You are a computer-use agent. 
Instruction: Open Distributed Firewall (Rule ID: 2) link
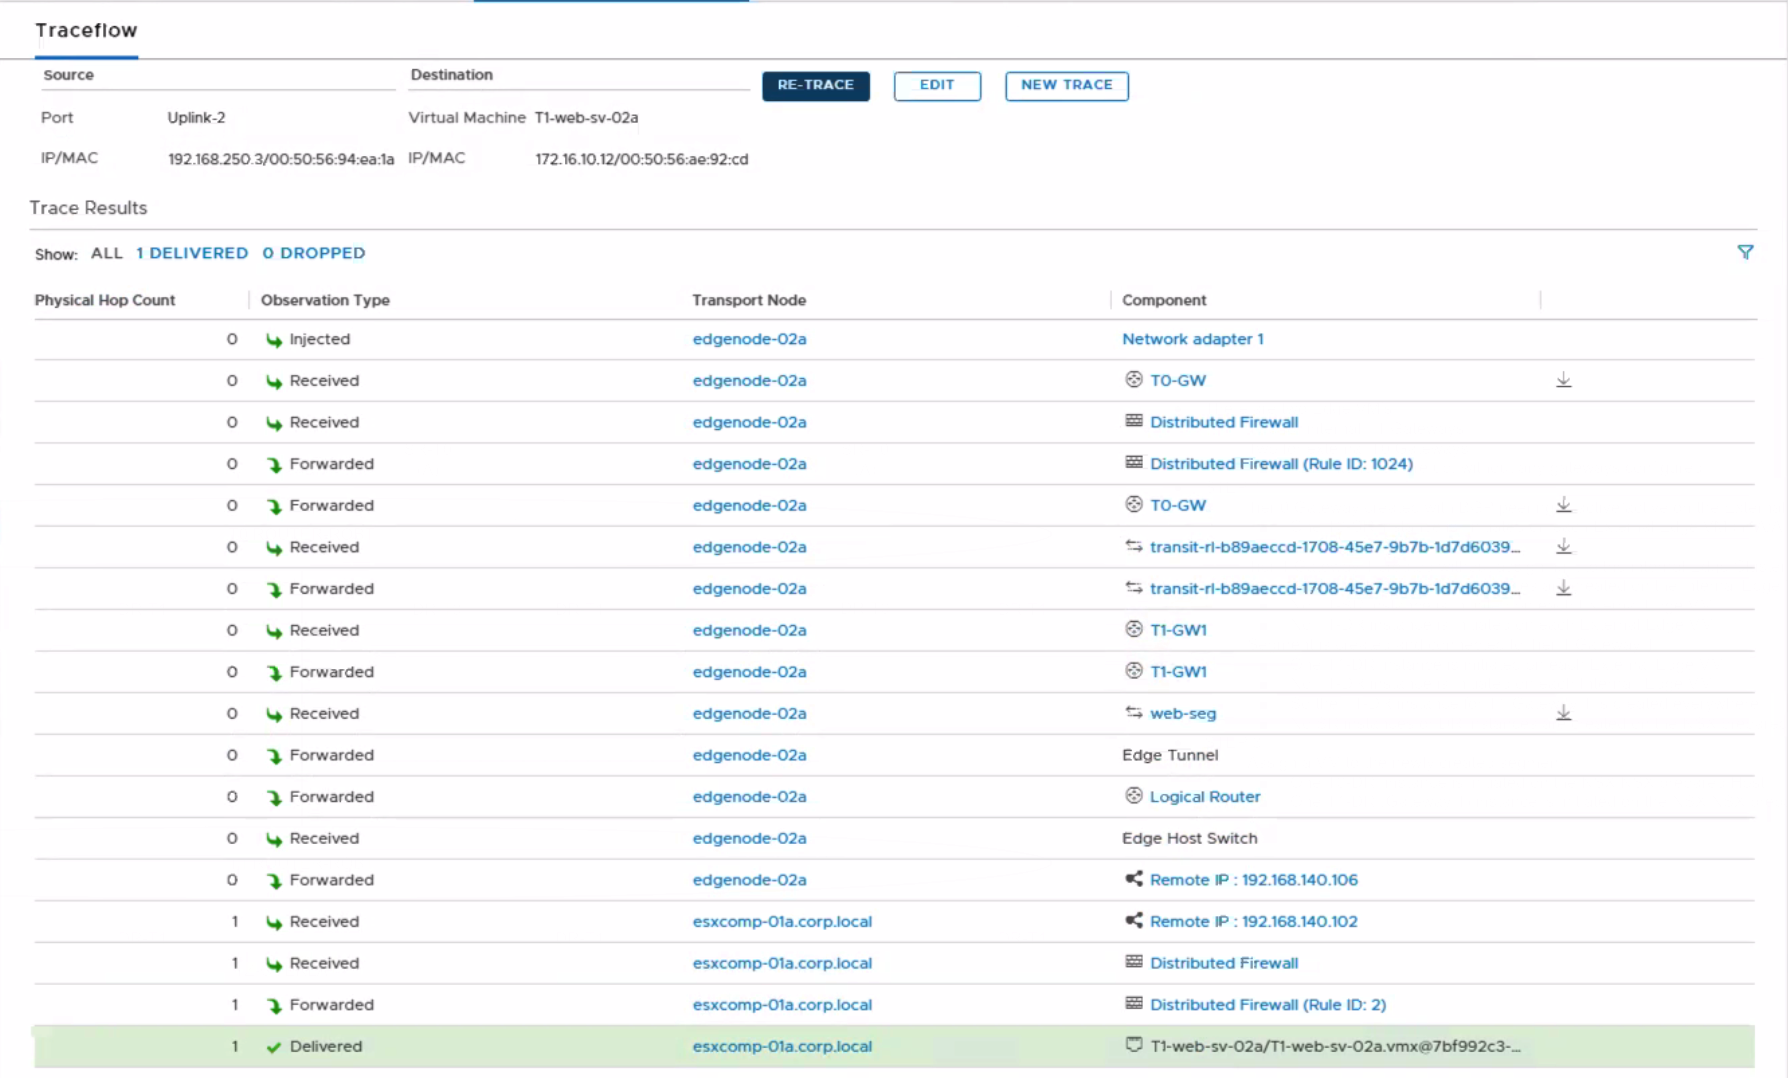click(1267, 1005)
